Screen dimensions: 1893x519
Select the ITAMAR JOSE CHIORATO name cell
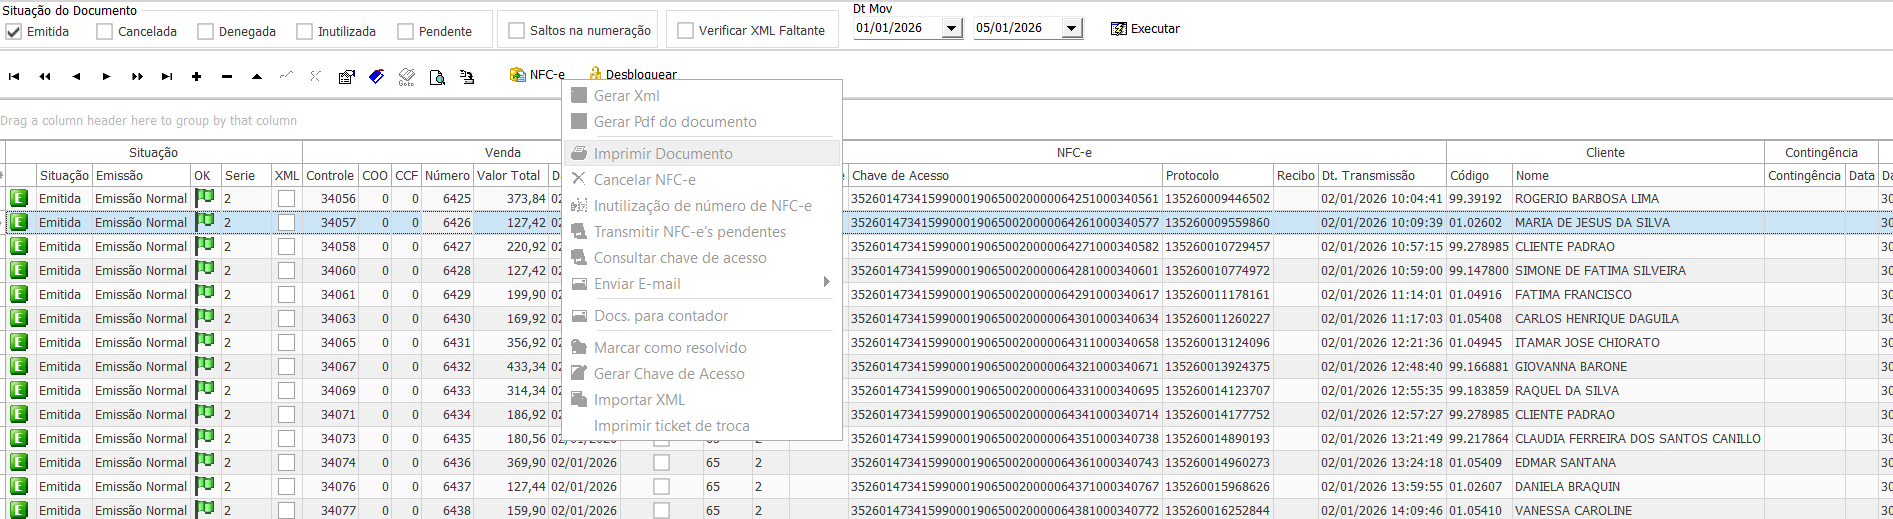[x=1638, y=342]
